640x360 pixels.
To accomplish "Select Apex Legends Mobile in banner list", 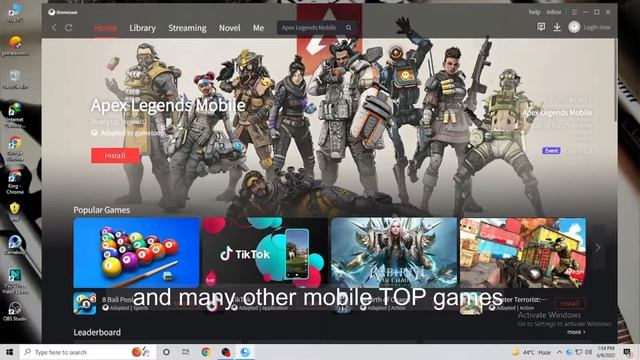I will pyautogui.click(x=557, y=113).
